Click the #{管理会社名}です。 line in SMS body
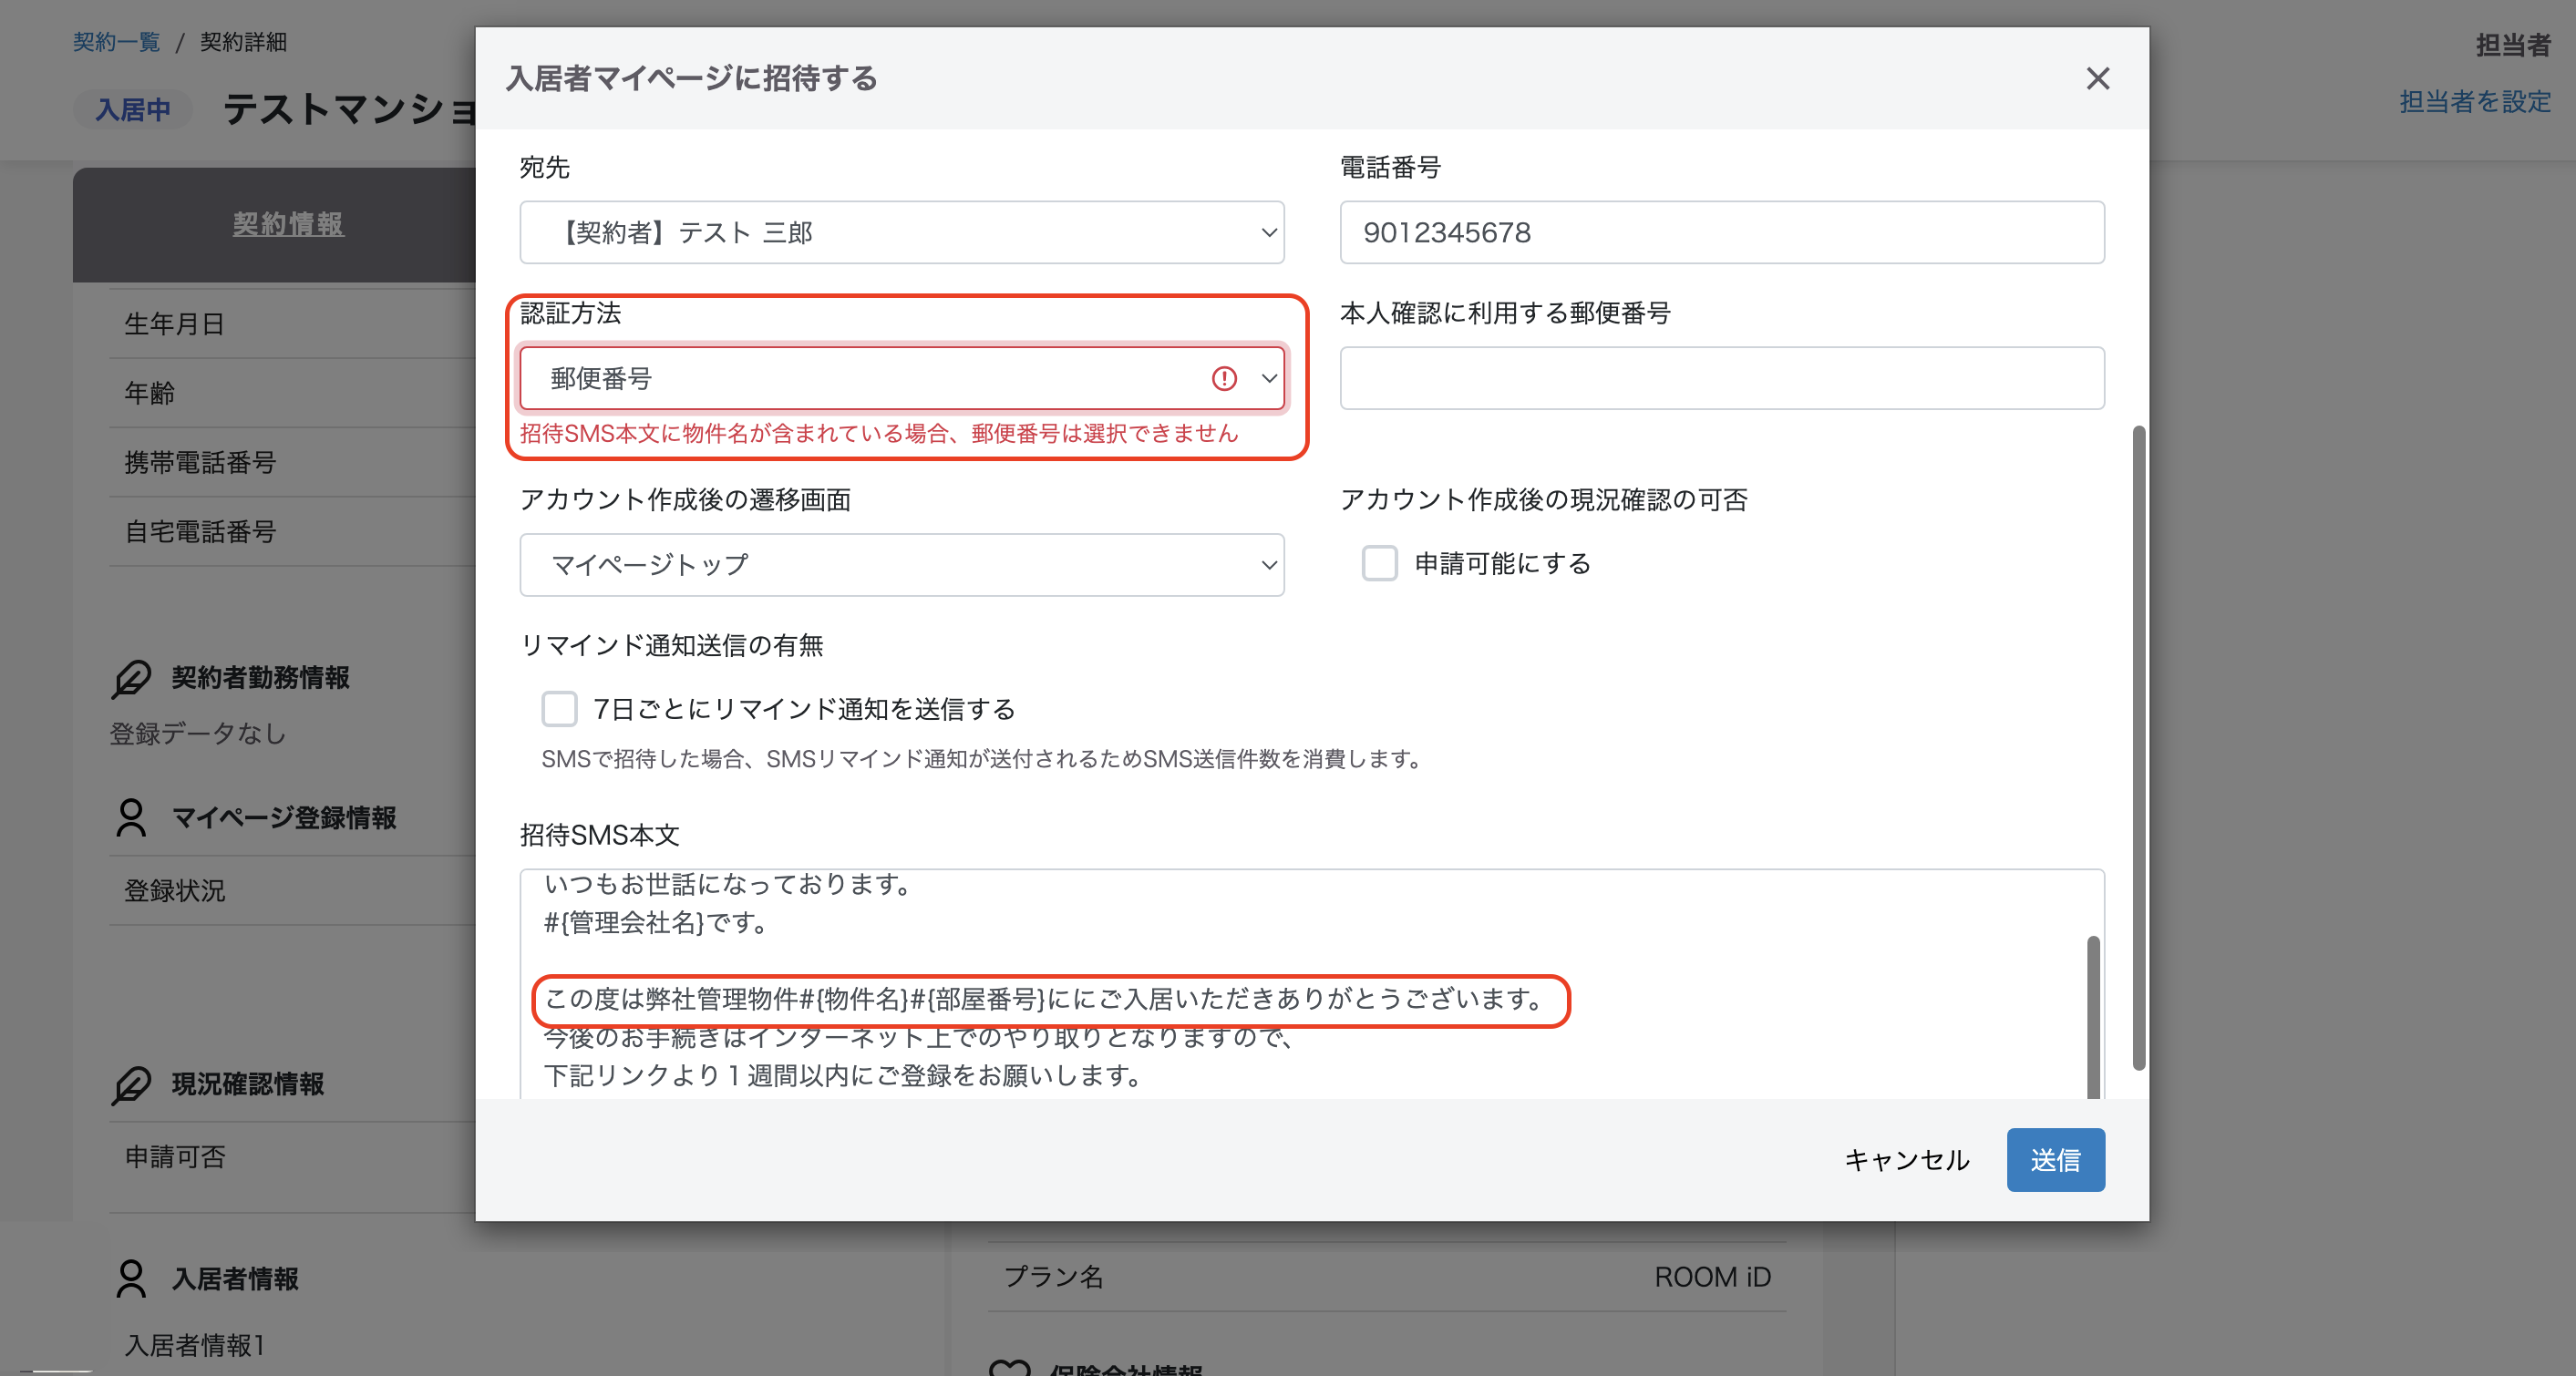The width and height of the screenshot is (2576, 1376). (656, 922)
